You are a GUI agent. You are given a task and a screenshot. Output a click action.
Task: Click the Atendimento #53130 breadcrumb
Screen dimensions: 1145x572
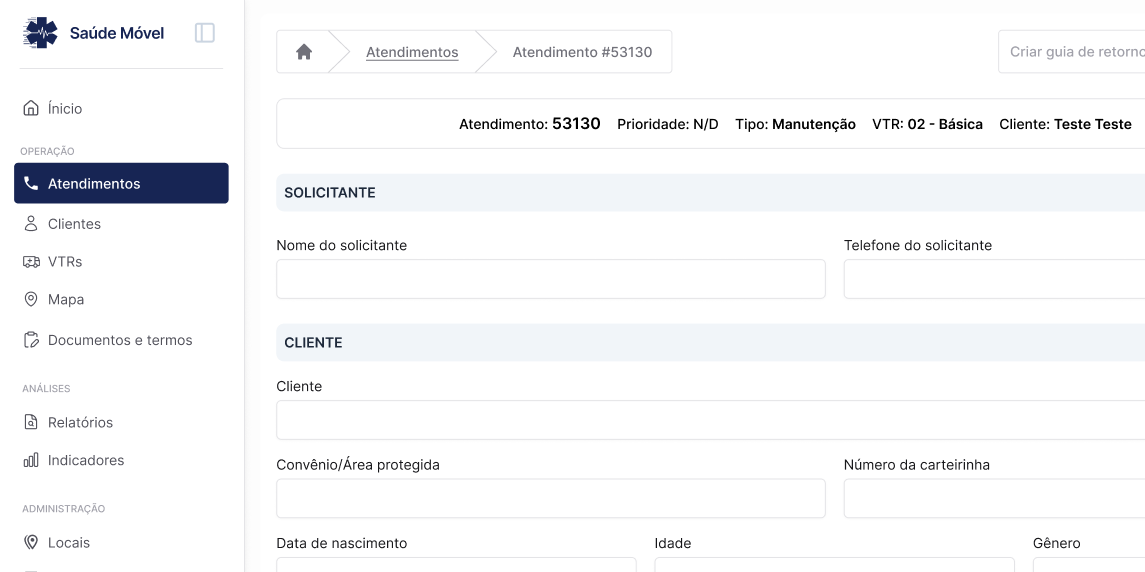pyautogui.click(x=582, y=52)
